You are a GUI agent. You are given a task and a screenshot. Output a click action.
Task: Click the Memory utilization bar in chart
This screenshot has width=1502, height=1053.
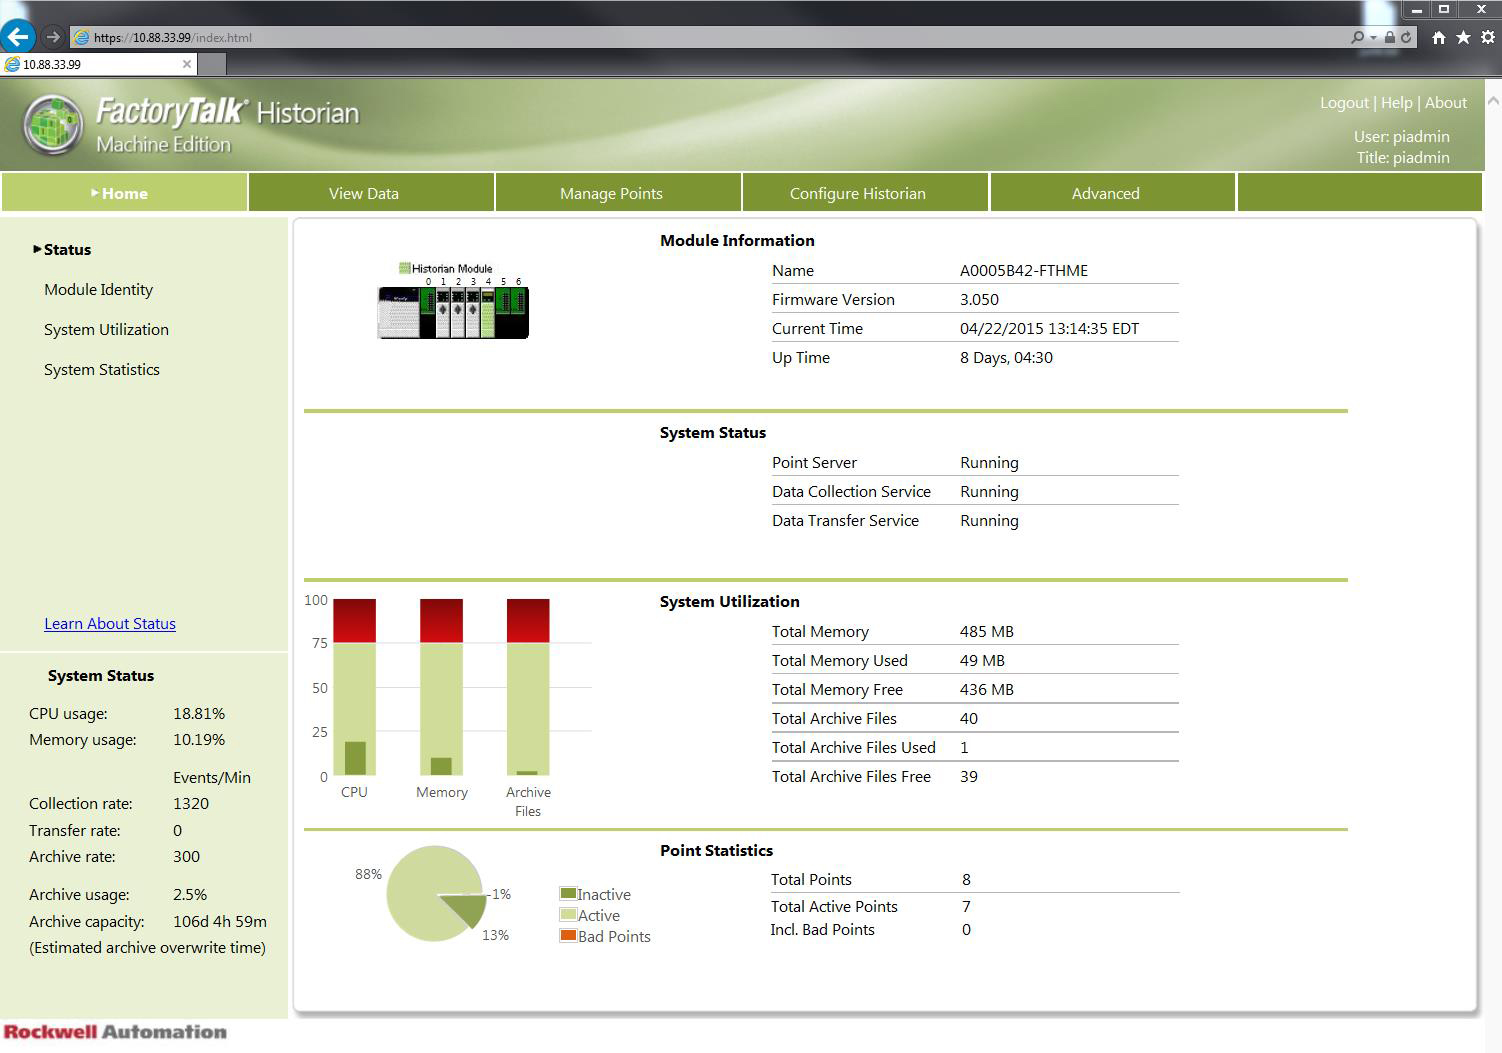441,687
